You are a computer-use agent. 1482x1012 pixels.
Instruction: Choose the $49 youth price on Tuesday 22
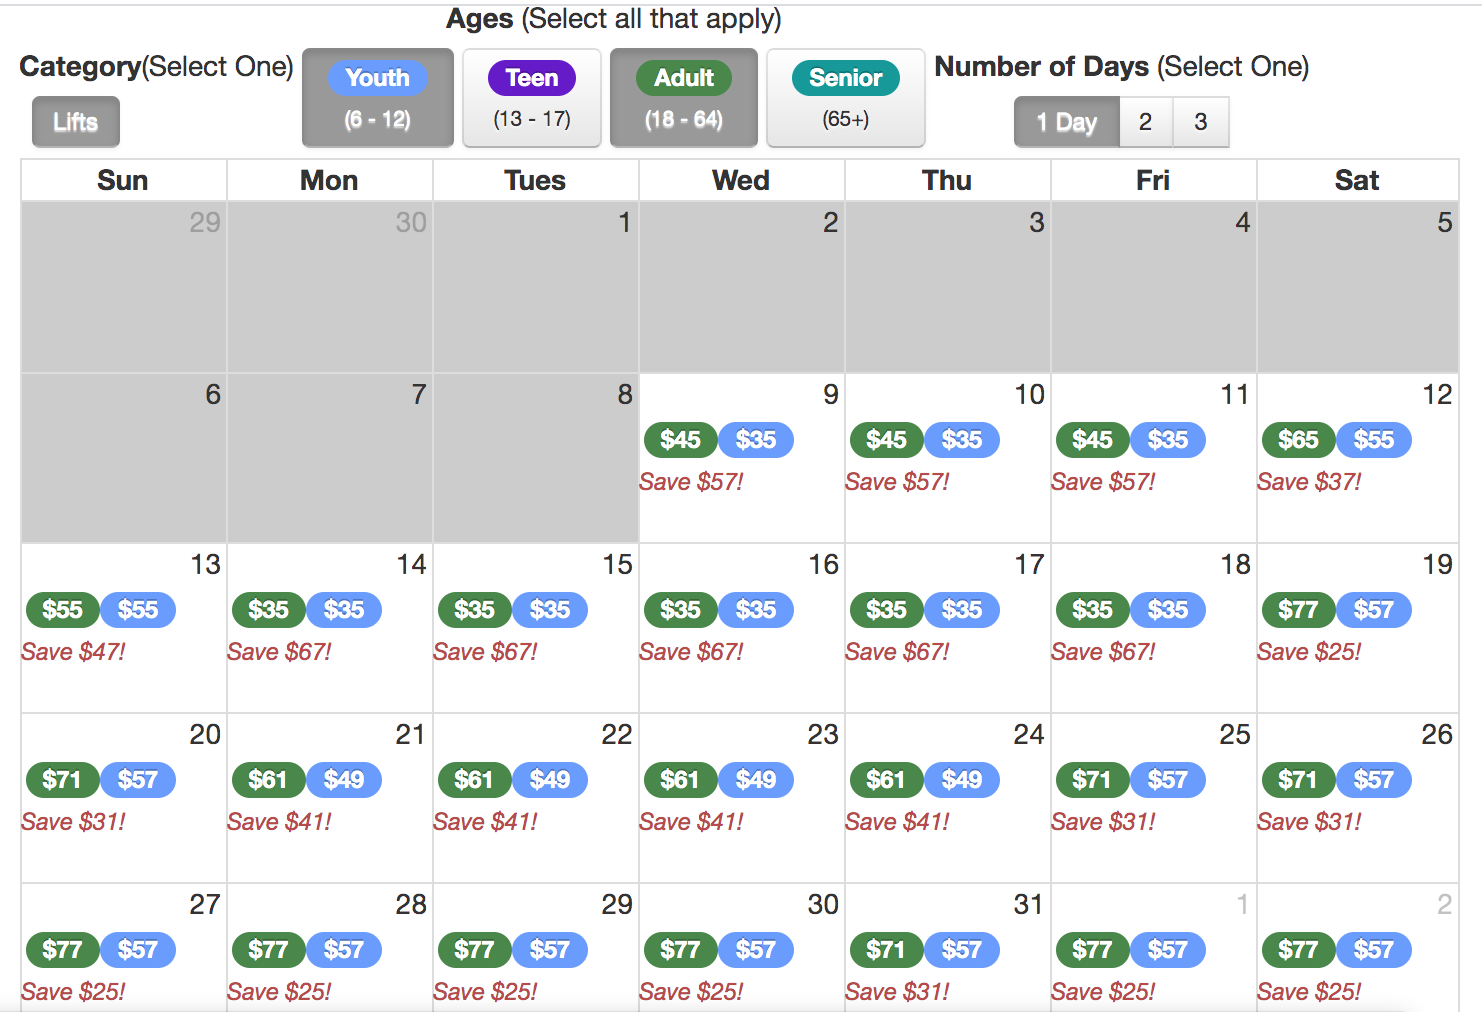click(x=550, y=780)
